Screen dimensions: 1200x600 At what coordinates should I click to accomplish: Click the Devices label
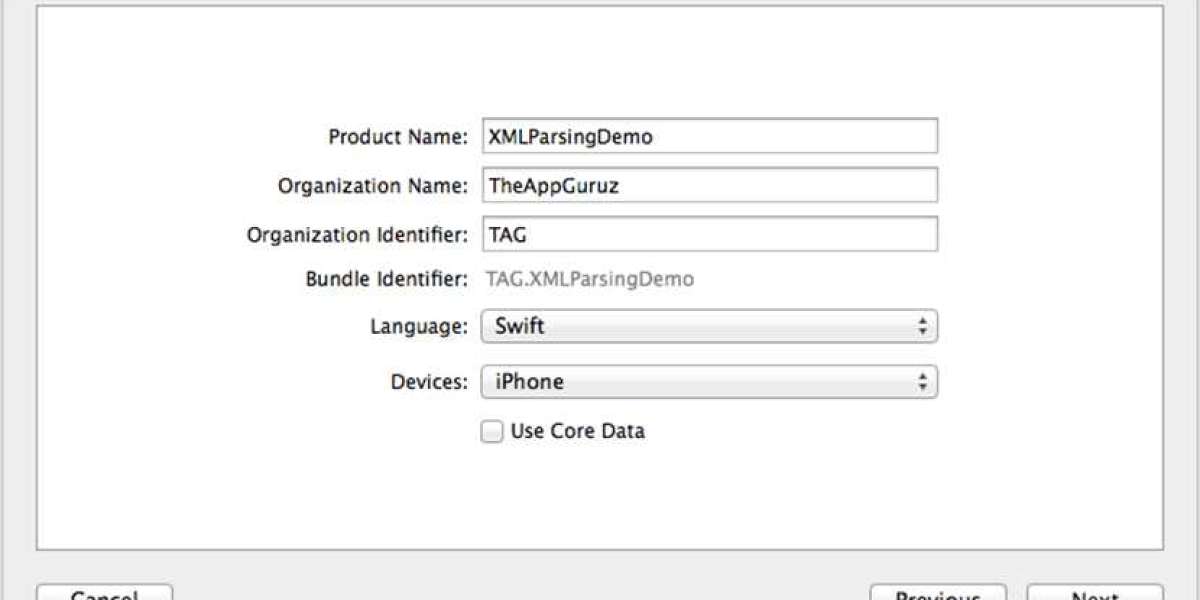coord(429,381)
